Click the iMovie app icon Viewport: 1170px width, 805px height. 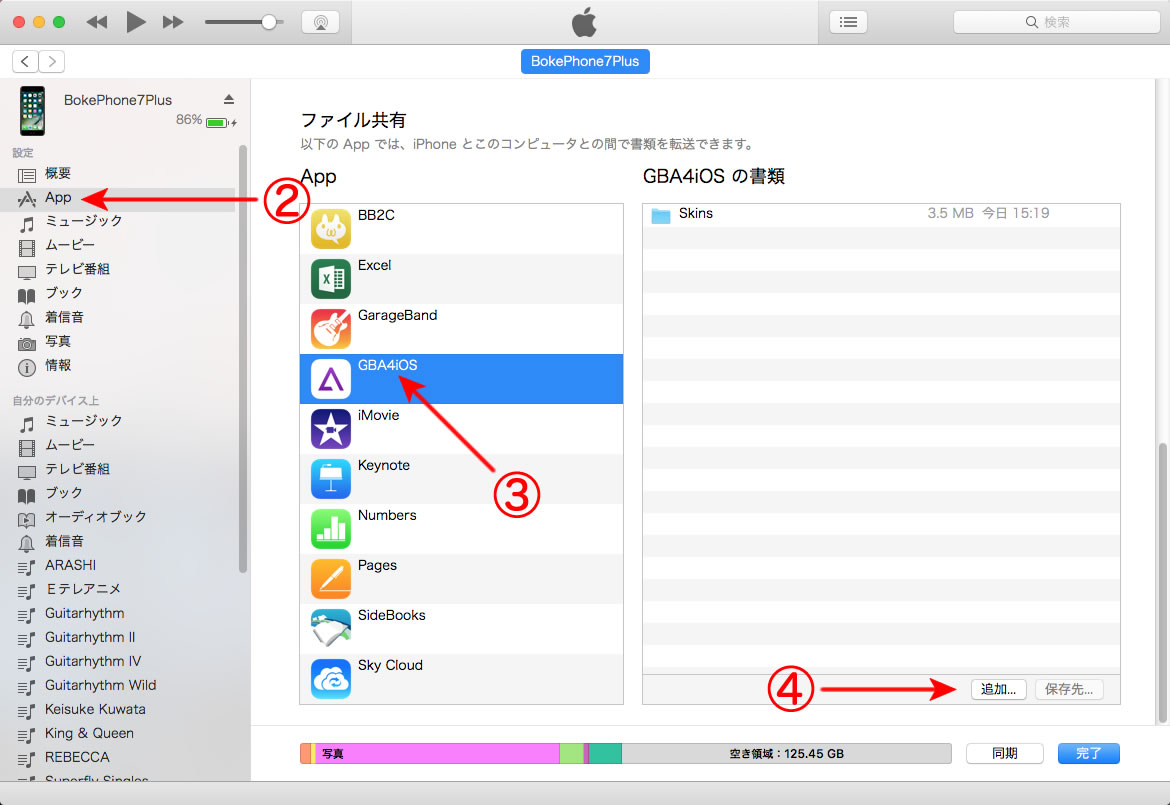(x=331, y=428)
